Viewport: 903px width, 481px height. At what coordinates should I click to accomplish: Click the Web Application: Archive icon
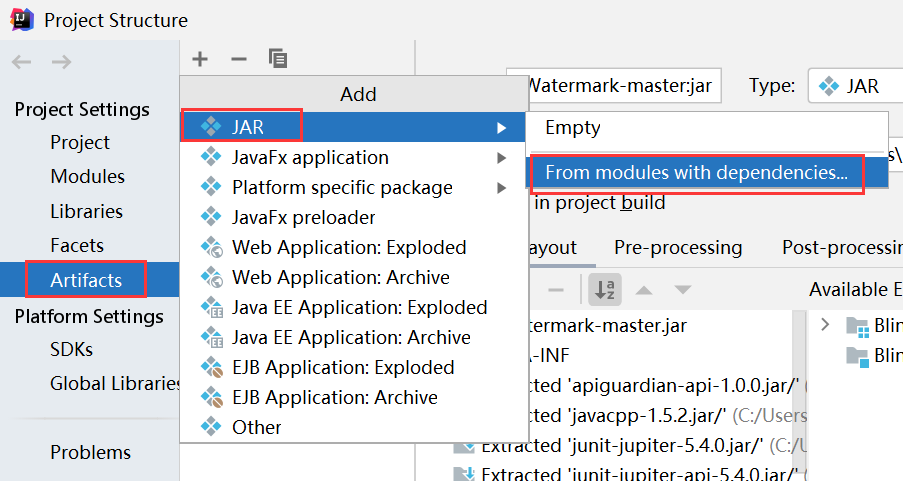pos(211,277)
